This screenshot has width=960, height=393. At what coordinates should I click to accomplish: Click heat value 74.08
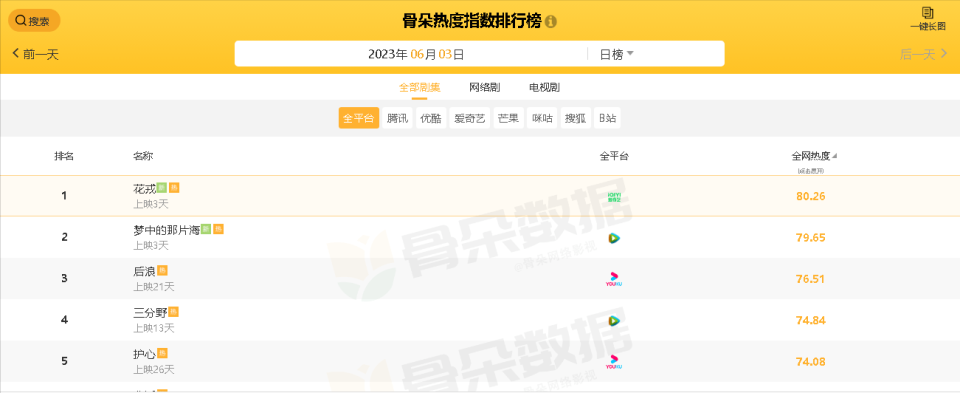coord(811,362)
